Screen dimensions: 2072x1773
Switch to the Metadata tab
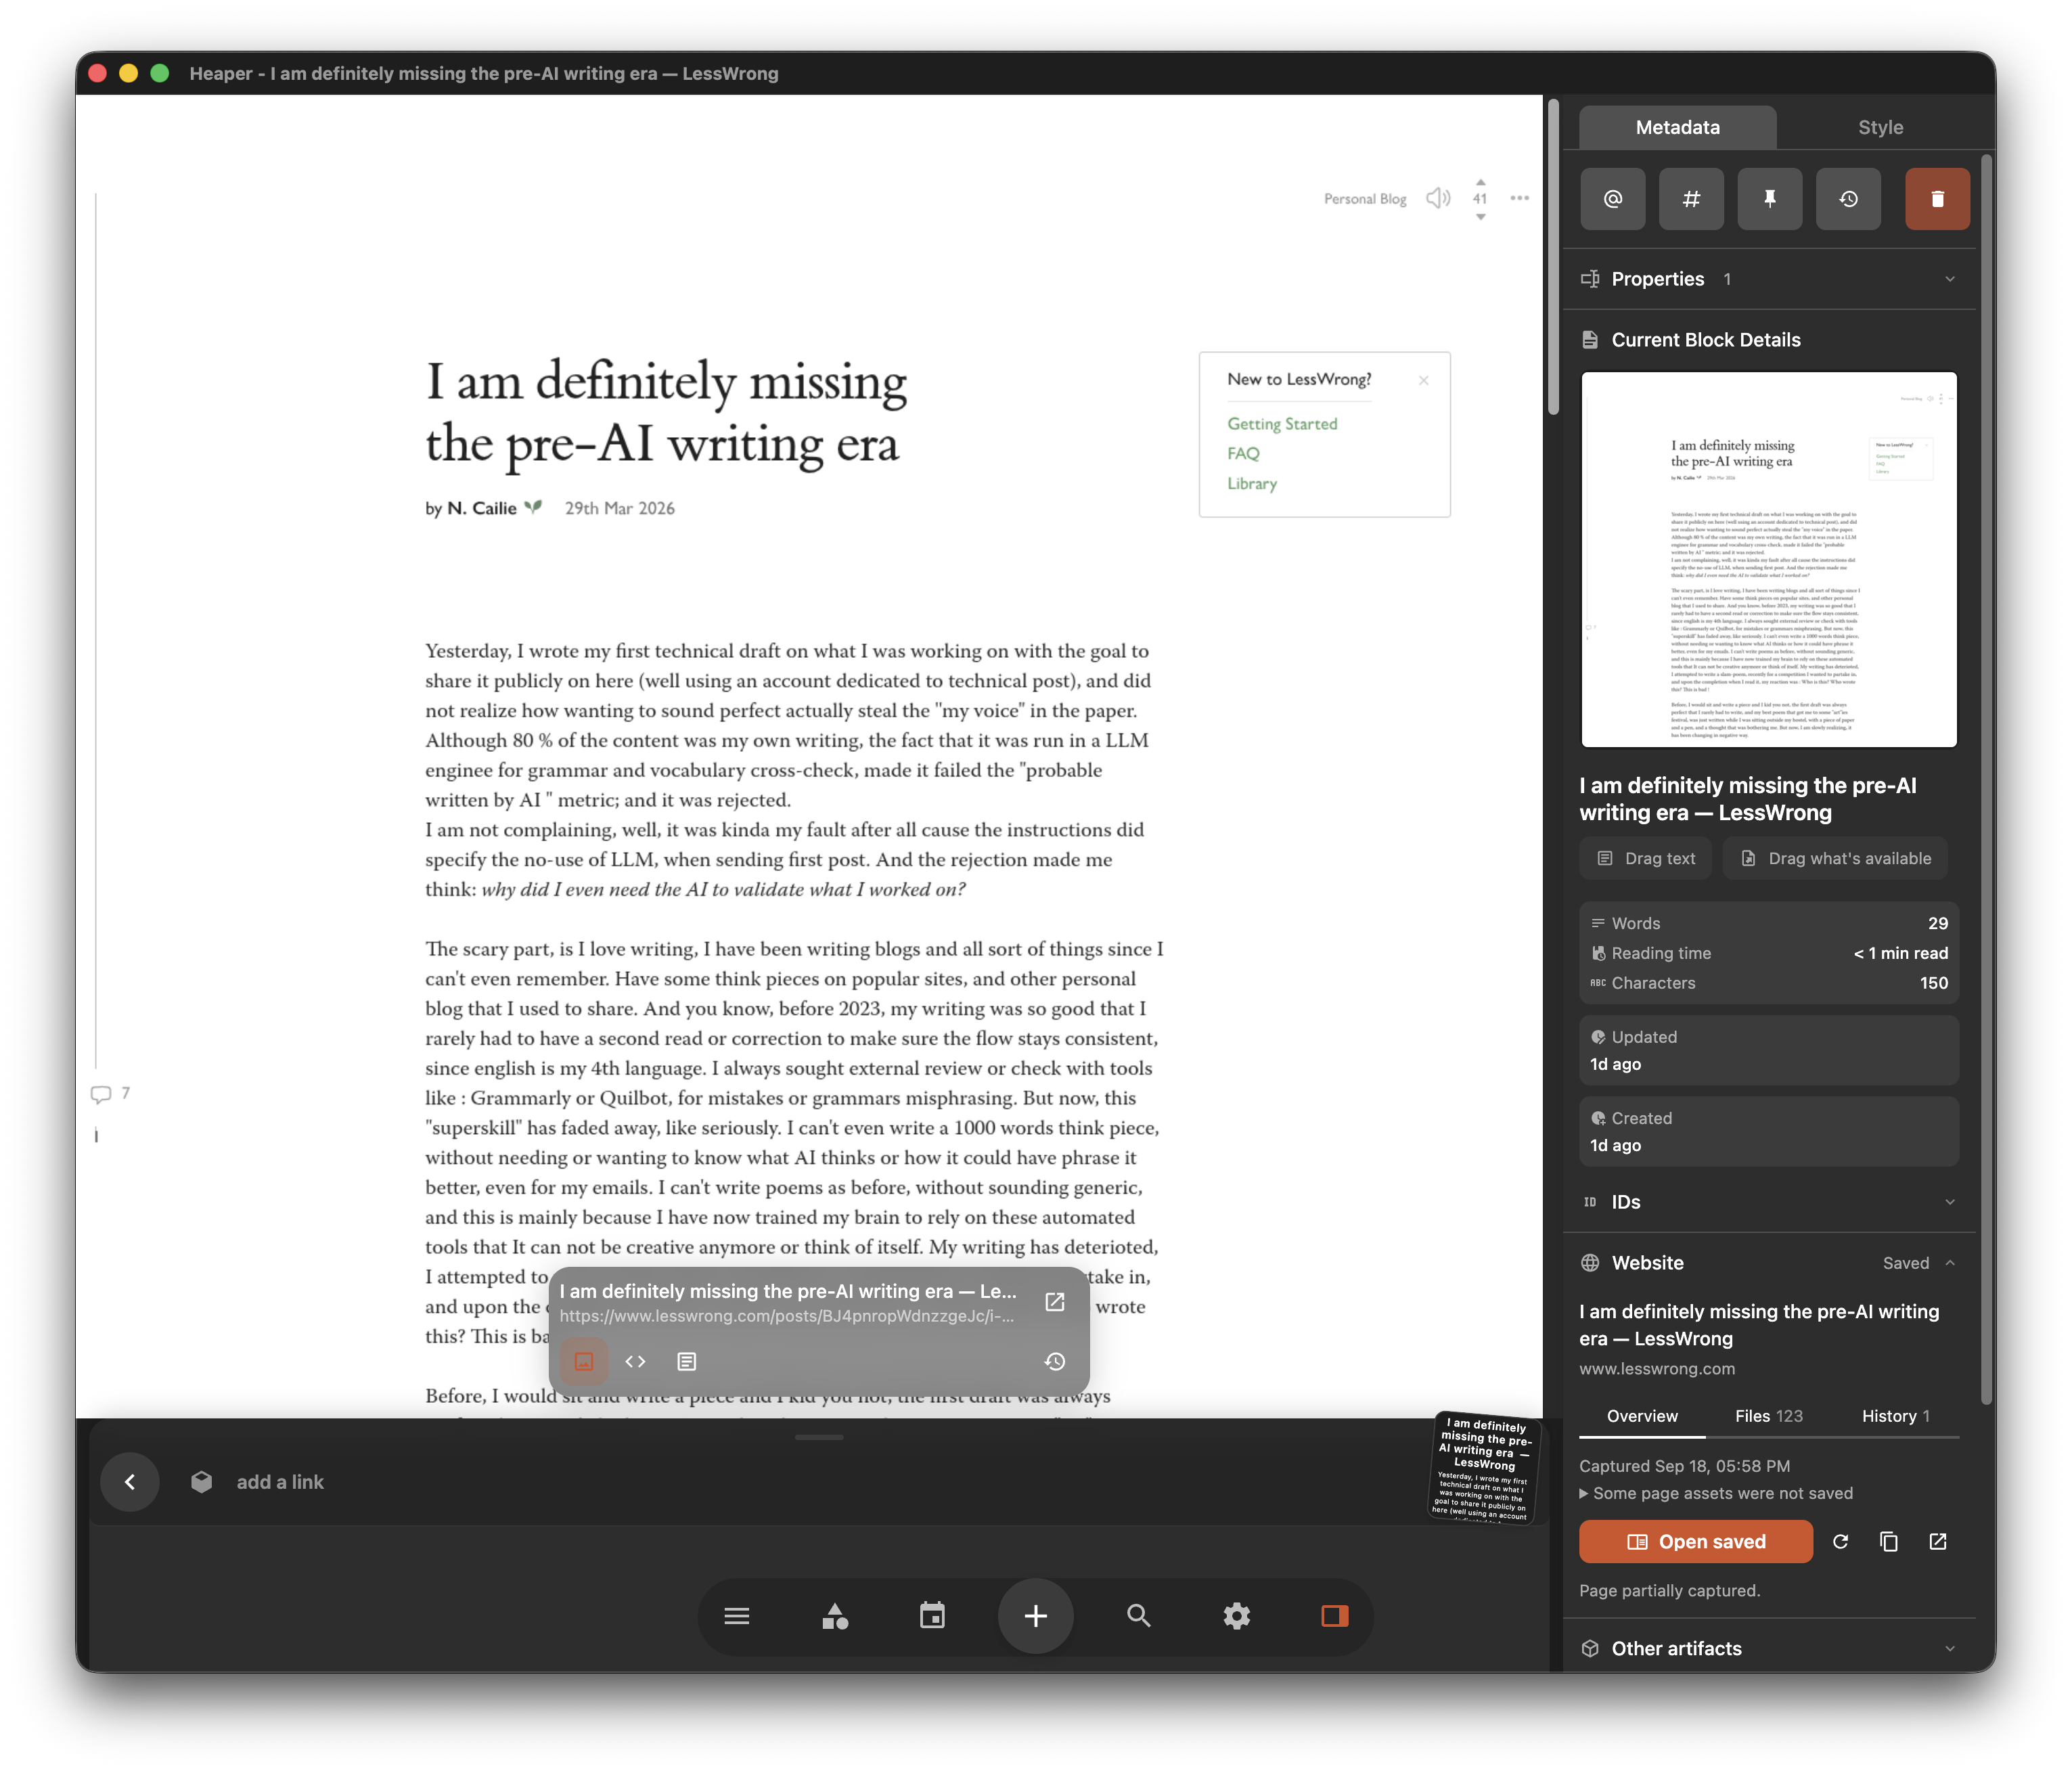(x=1677, y=127)
